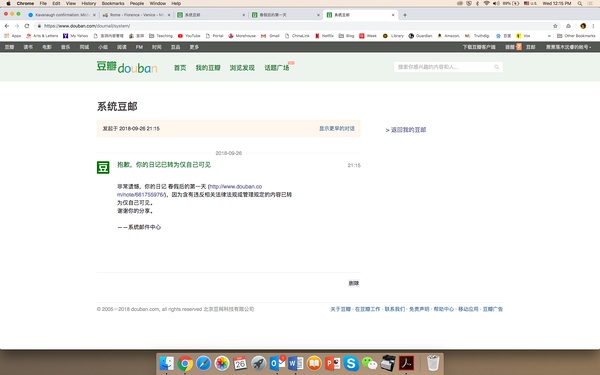The width and height of the screenshot is (600, 375).
Task: Open WeChat from the dock
Action: click(369, 363)
